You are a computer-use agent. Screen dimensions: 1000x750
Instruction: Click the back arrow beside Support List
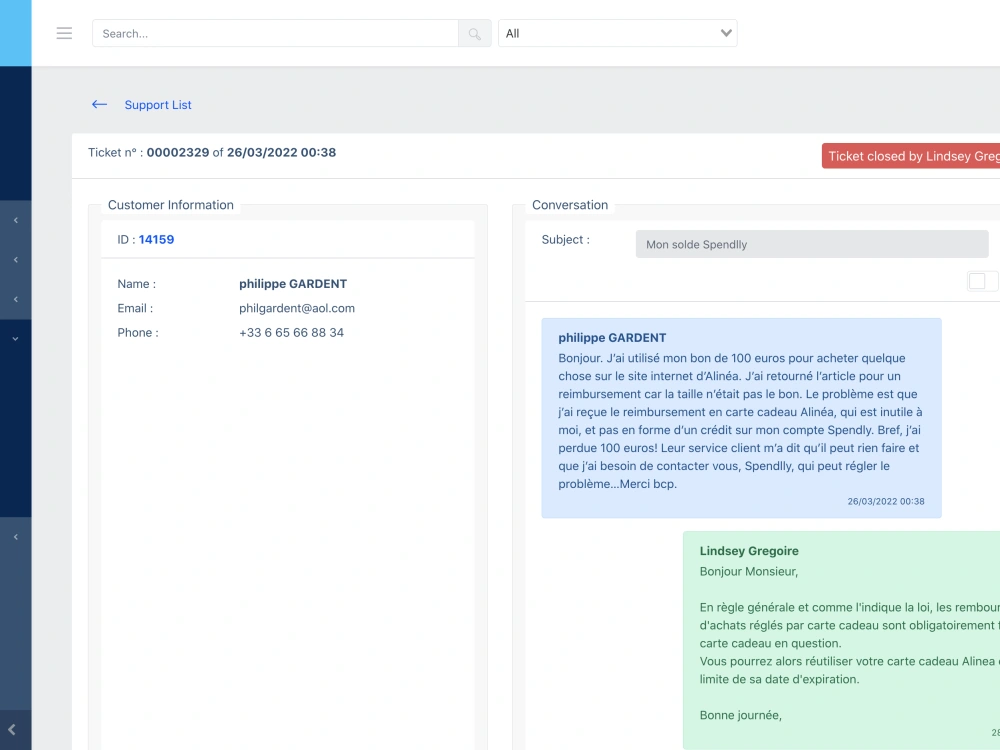pyautogui.click(x=99, y=105)
